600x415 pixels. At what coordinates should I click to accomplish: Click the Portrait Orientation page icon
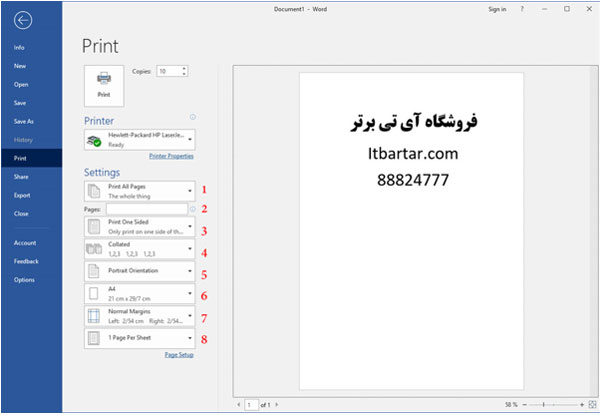coord(94,271)
